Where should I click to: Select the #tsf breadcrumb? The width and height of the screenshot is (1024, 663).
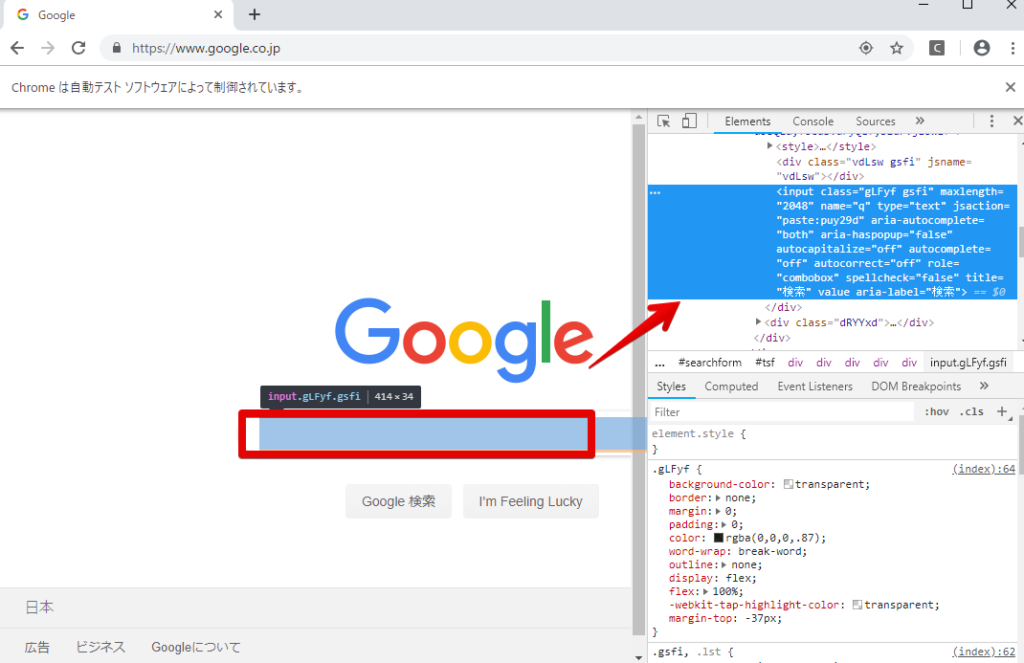[x=765, y=363]
